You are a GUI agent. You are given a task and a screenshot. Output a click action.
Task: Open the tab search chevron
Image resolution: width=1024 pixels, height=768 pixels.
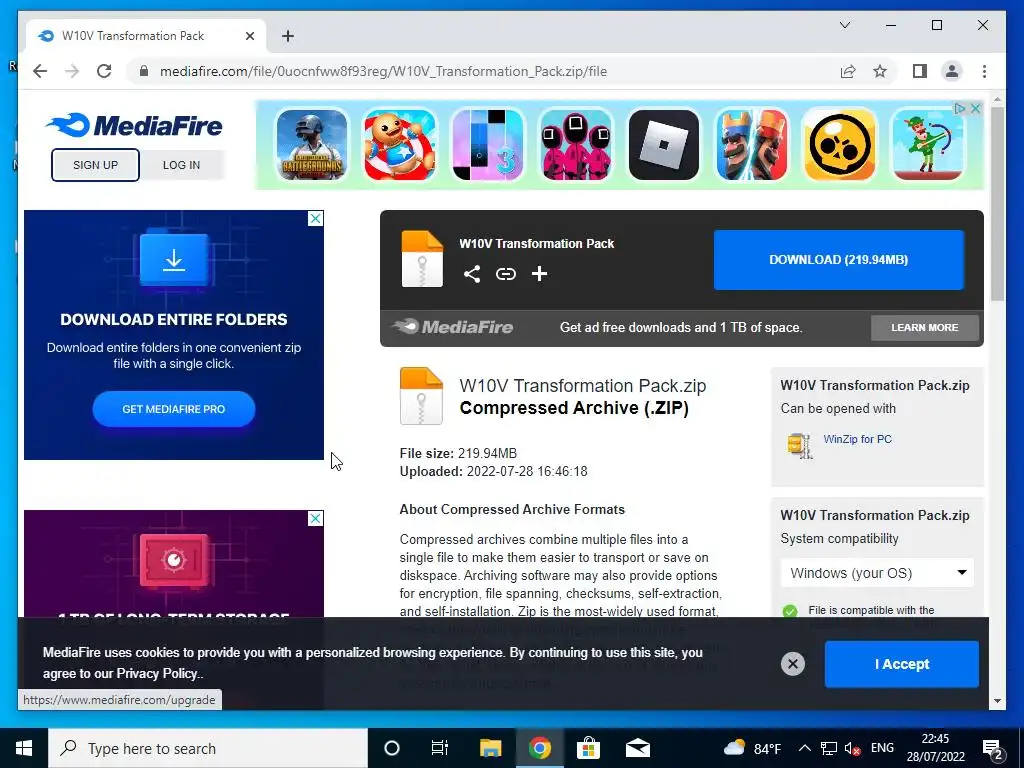tap(844, 25)
